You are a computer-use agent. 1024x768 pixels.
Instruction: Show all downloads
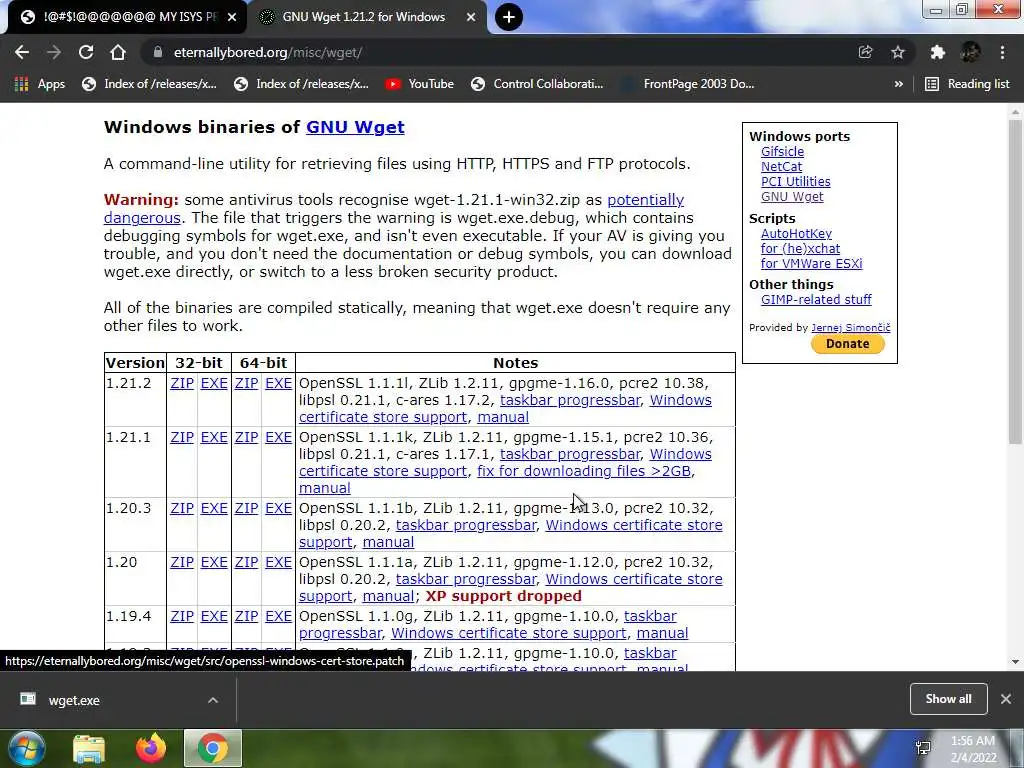[948, 699]
